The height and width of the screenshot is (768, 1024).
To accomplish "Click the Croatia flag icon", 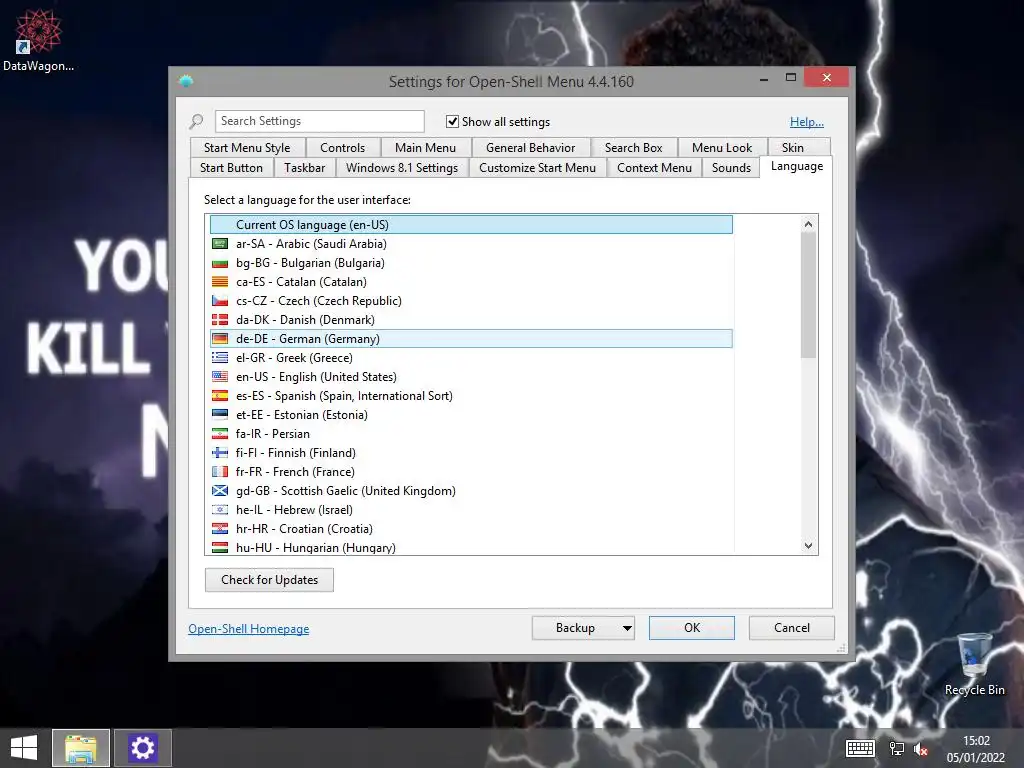I will pyautogui.click(x=220, y=528).
